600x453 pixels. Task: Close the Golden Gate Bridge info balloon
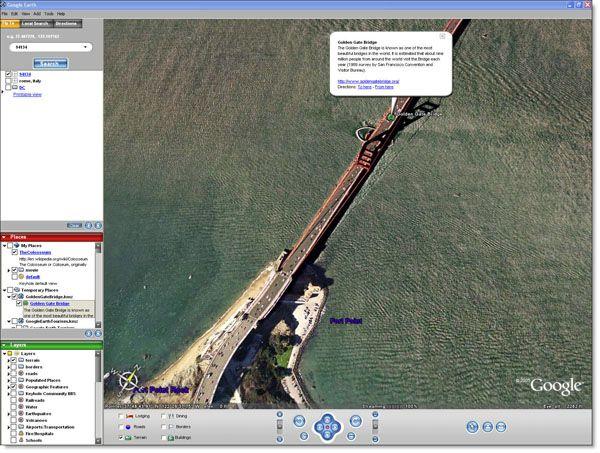pos(442,36)
